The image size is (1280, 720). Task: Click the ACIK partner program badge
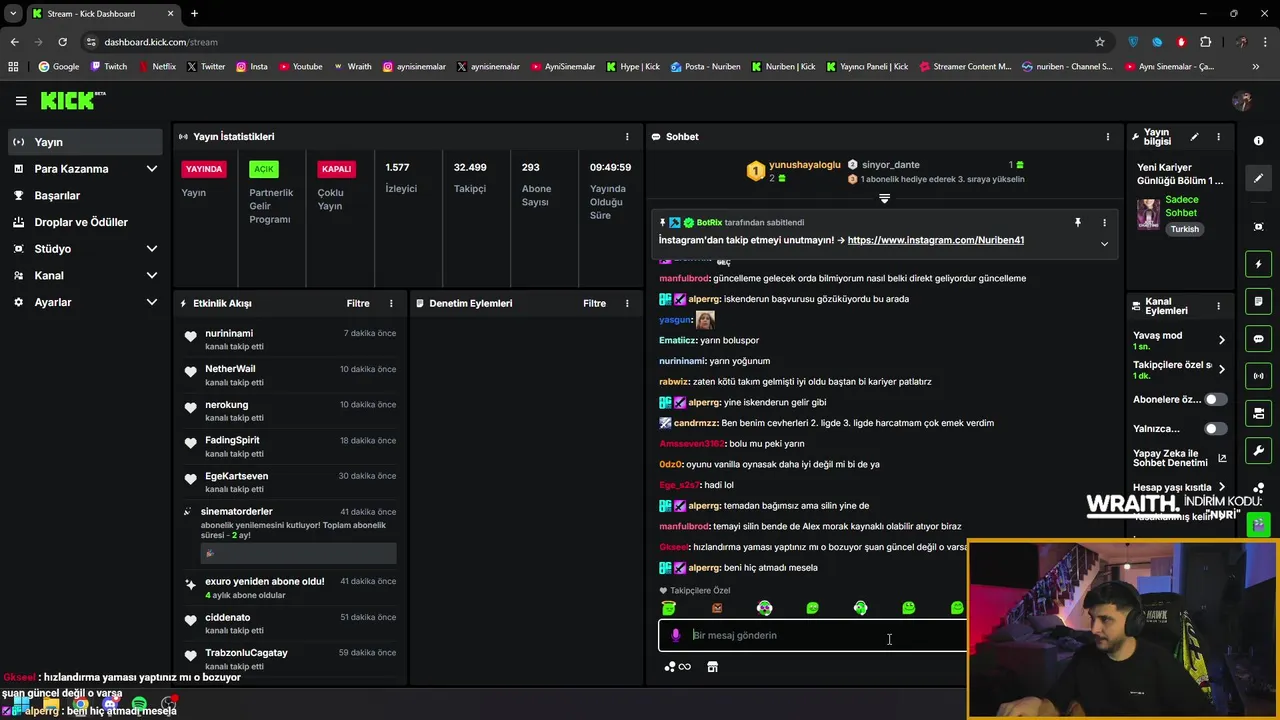(264, 169)
